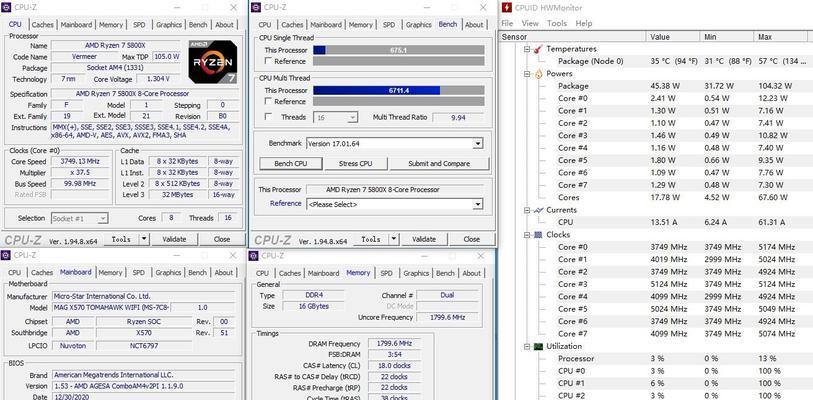Click single thread score bar showing 675.1
Image resolution: width=813 pixels, height=400 pixels.
399,50
